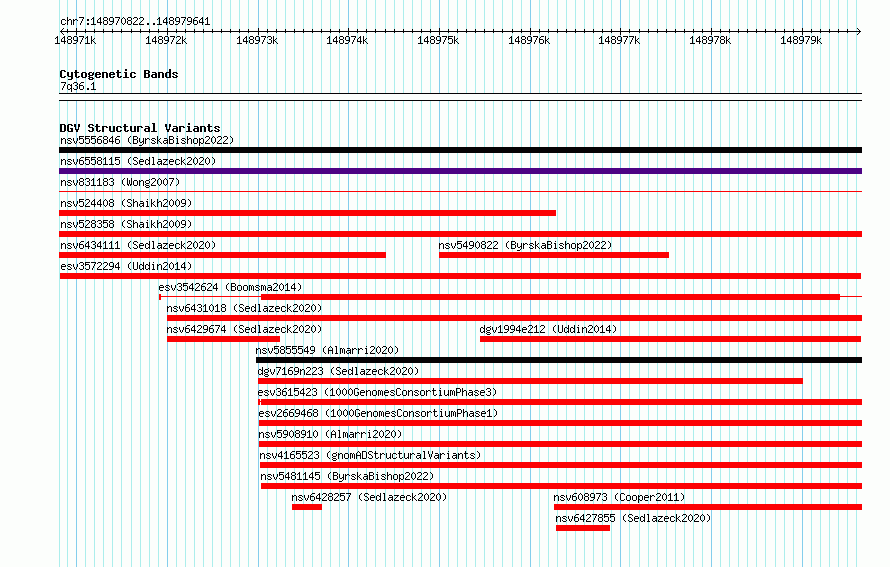Open nsv5490822 (ByrskaBishop2022) variant label
The width and height of the screenshot is (890, 567).
click(525, 245)
